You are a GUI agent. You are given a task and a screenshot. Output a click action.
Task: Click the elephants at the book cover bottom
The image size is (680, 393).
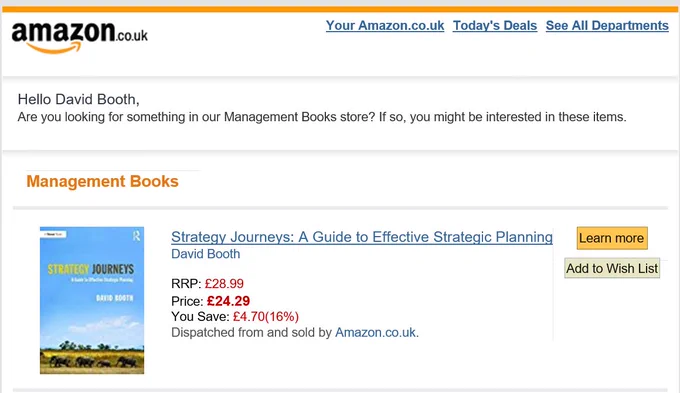coord(92,362)
